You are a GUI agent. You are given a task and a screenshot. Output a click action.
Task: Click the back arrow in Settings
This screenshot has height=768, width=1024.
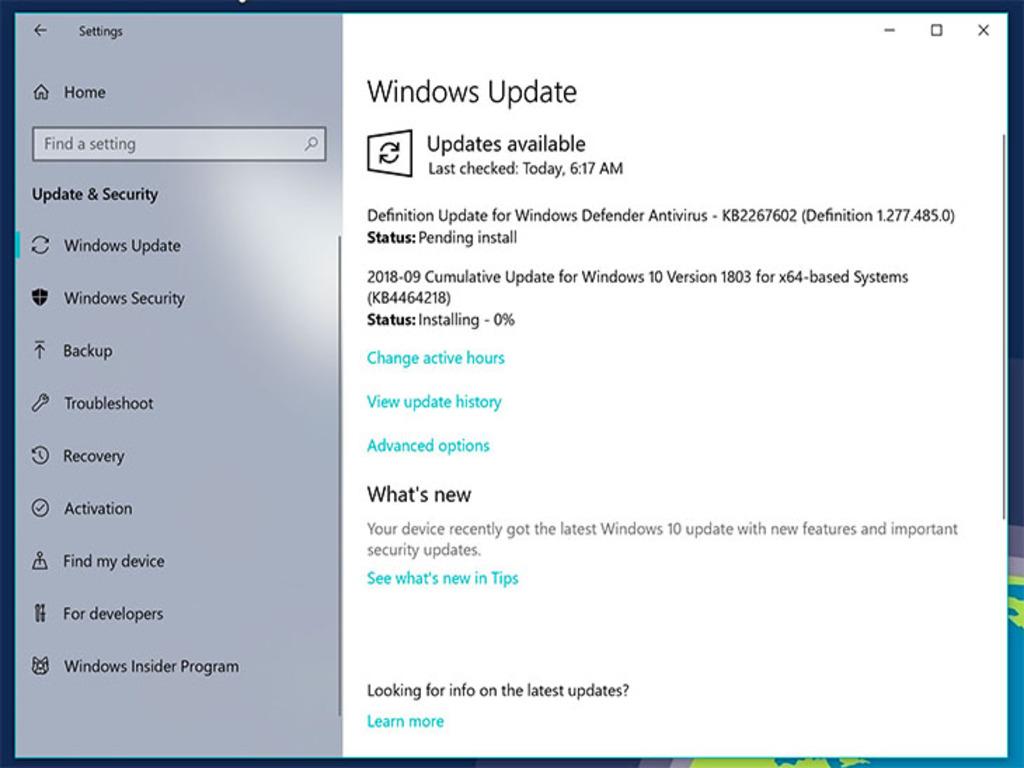40,31
